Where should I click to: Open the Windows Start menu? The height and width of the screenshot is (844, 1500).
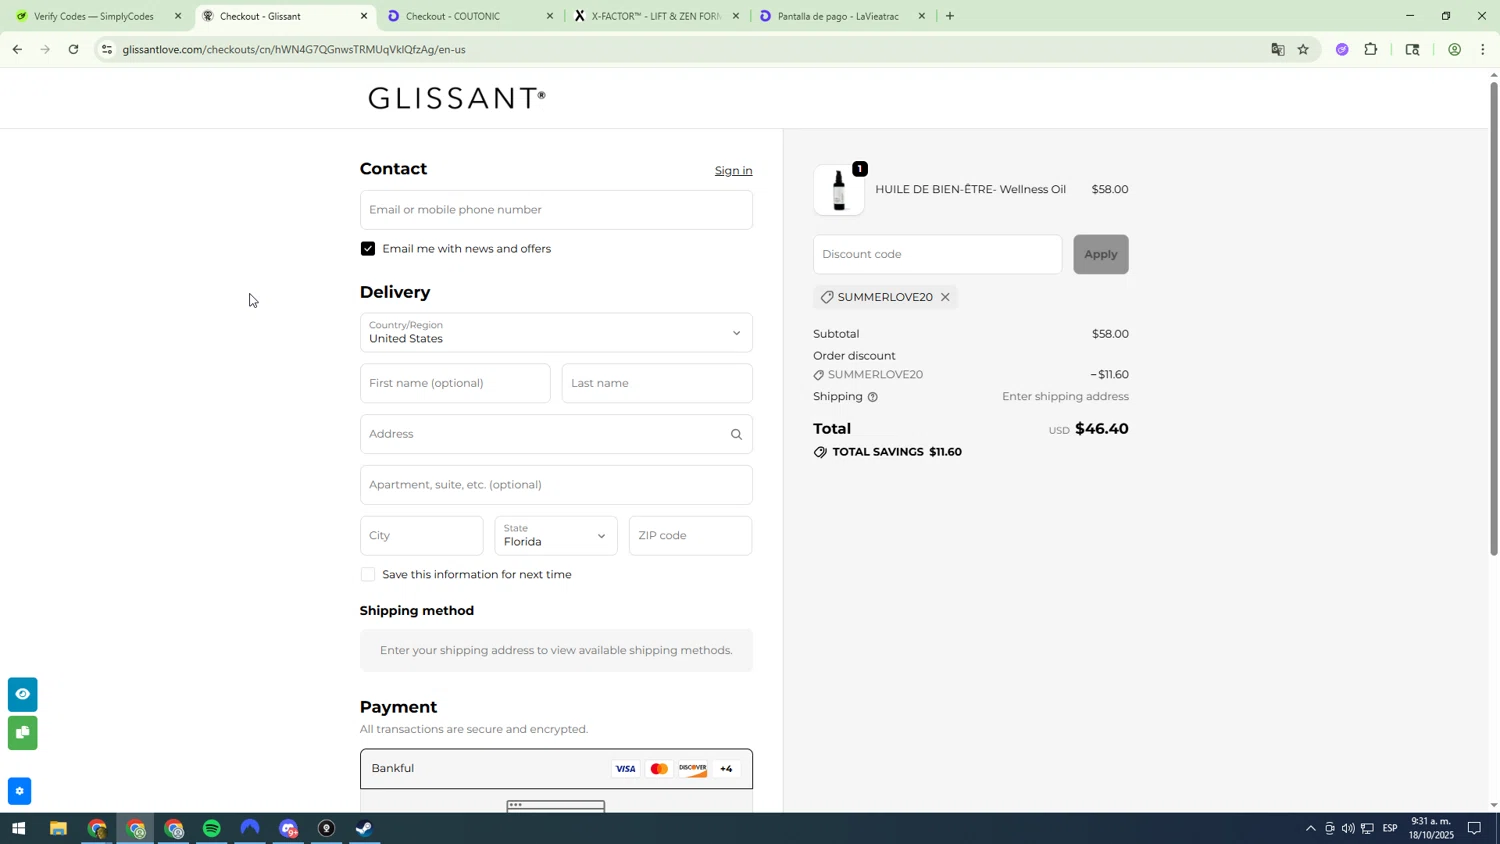[17, 829]
